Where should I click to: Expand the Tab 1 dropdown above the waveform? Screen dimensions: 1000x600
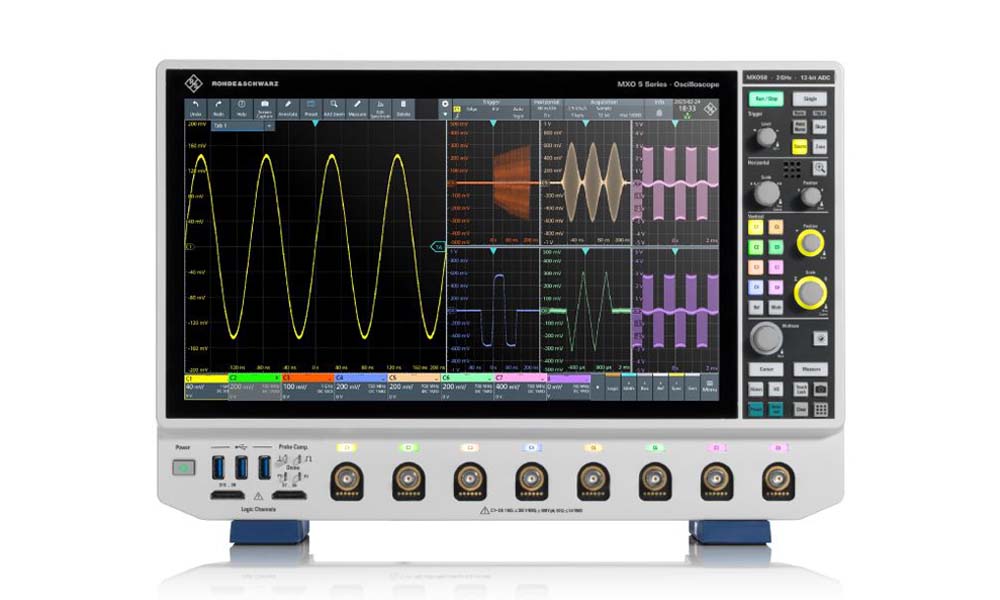pos(268,126)
